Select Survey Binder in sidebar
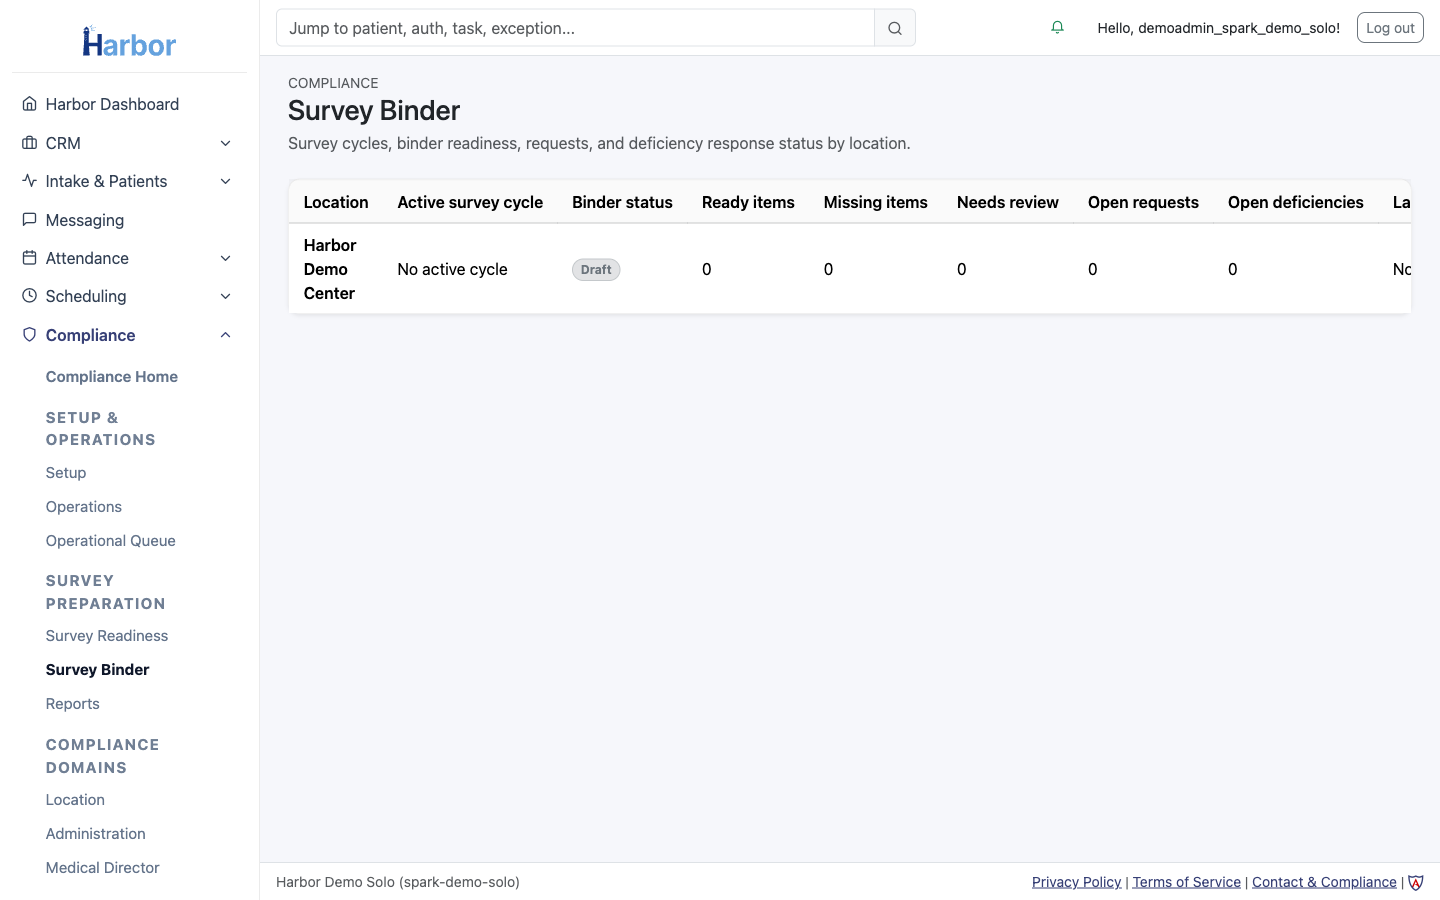Image resolution: width=1440 pixels, height=900 pixels. click(98, 670)
